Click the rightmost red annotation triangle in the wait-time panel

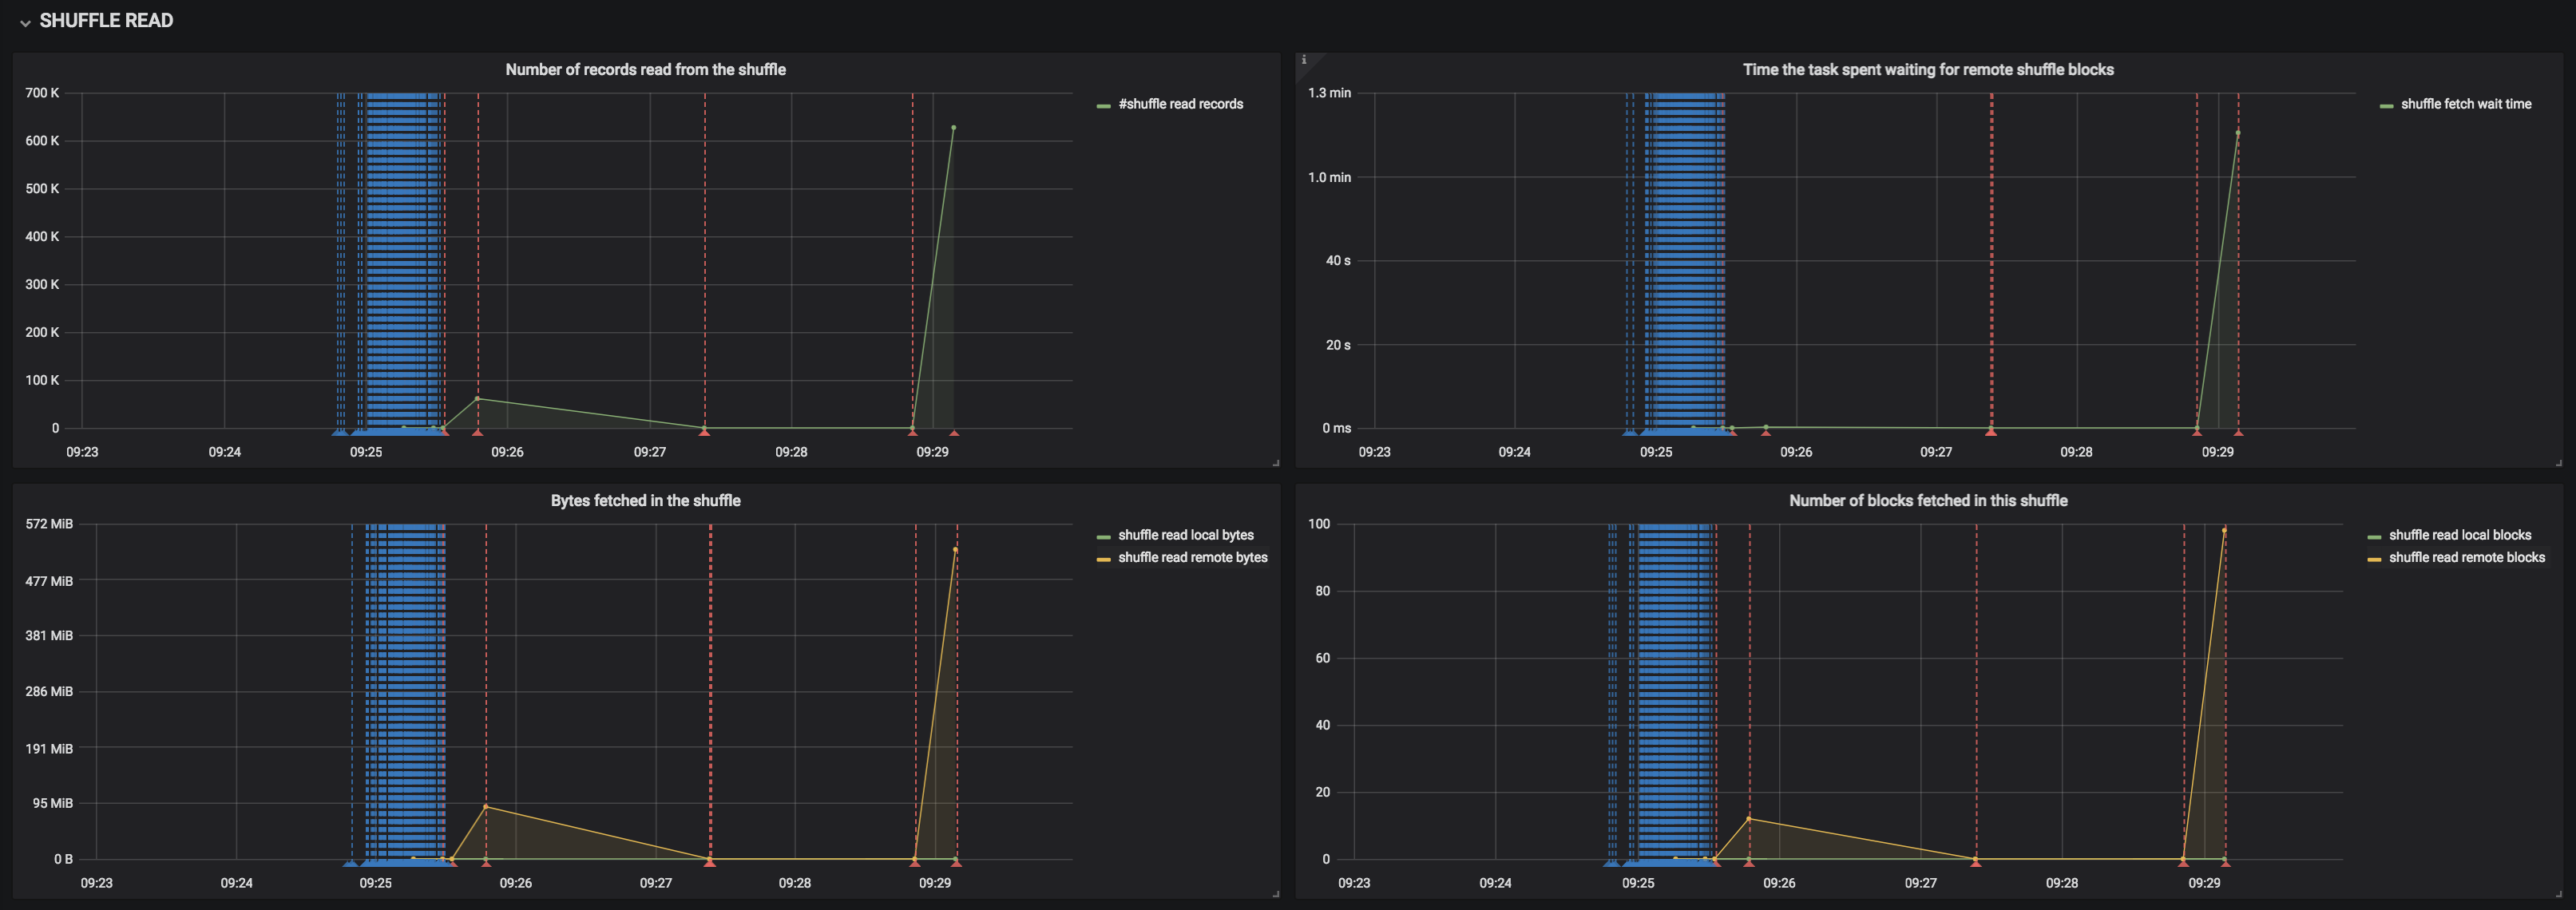[x=2238, y=432]
